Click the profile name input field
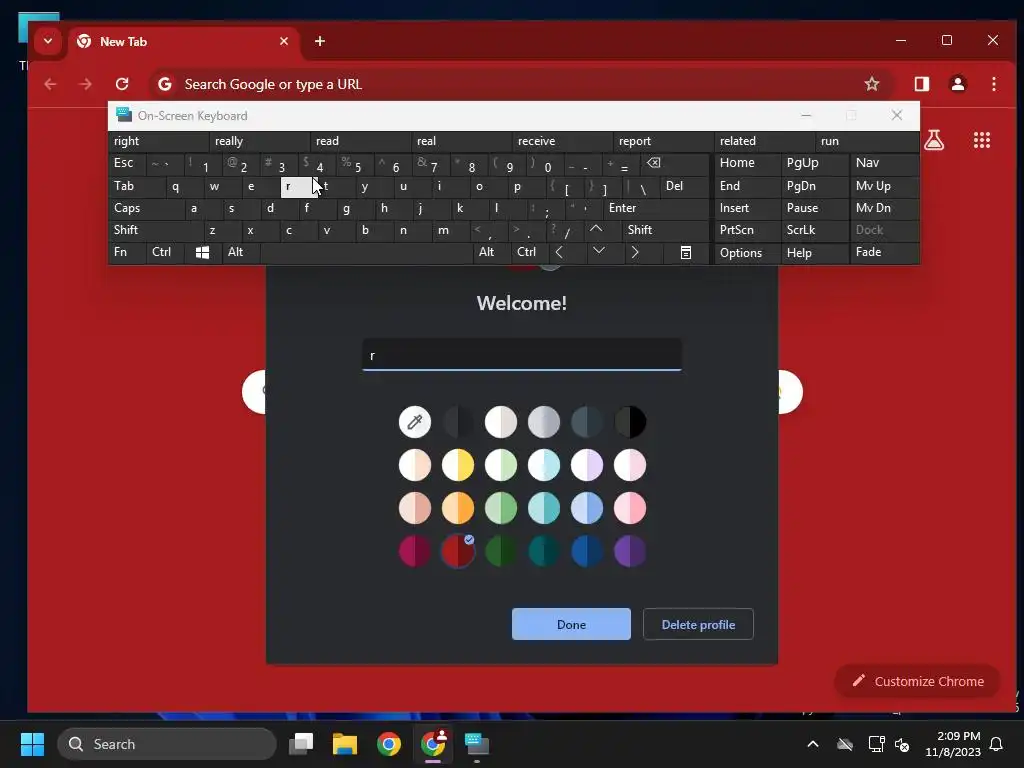This screenshot has height=768, width=1024. tap(522, 355)
